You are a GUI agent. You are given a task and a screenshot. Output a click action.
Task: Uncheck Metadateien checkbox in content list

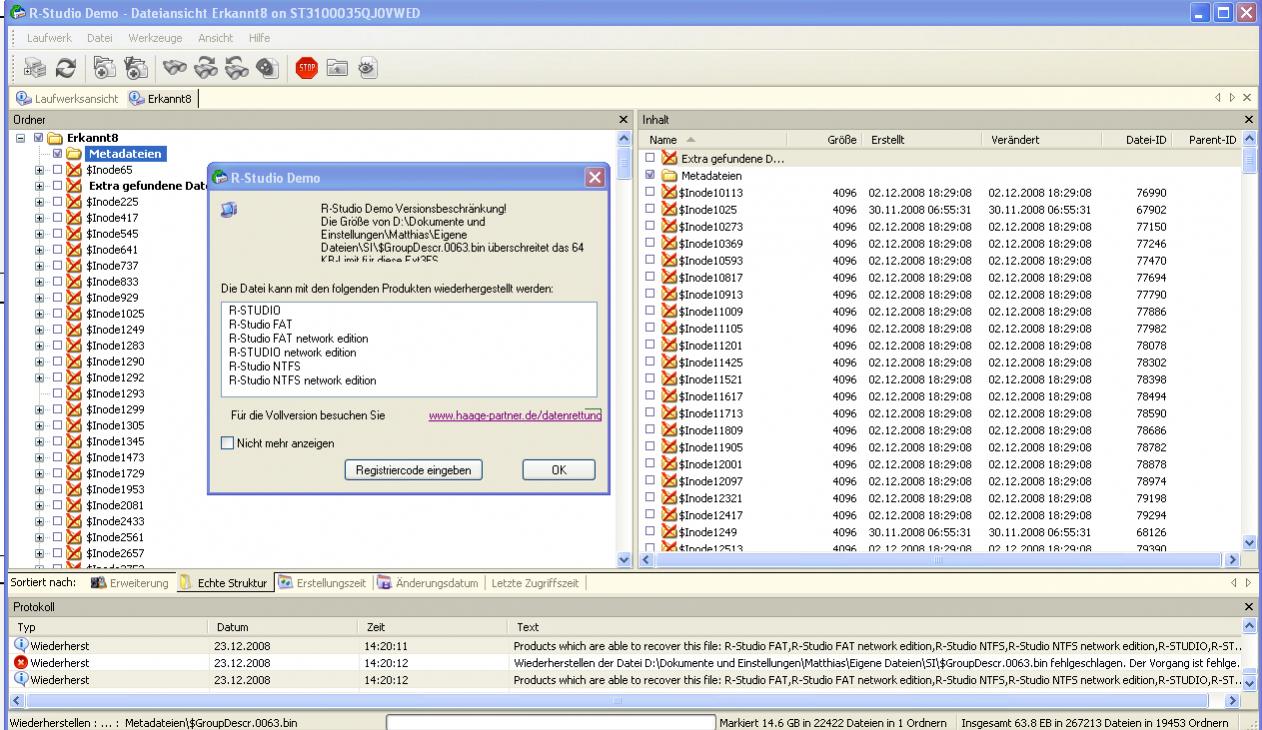coord(651,177)
